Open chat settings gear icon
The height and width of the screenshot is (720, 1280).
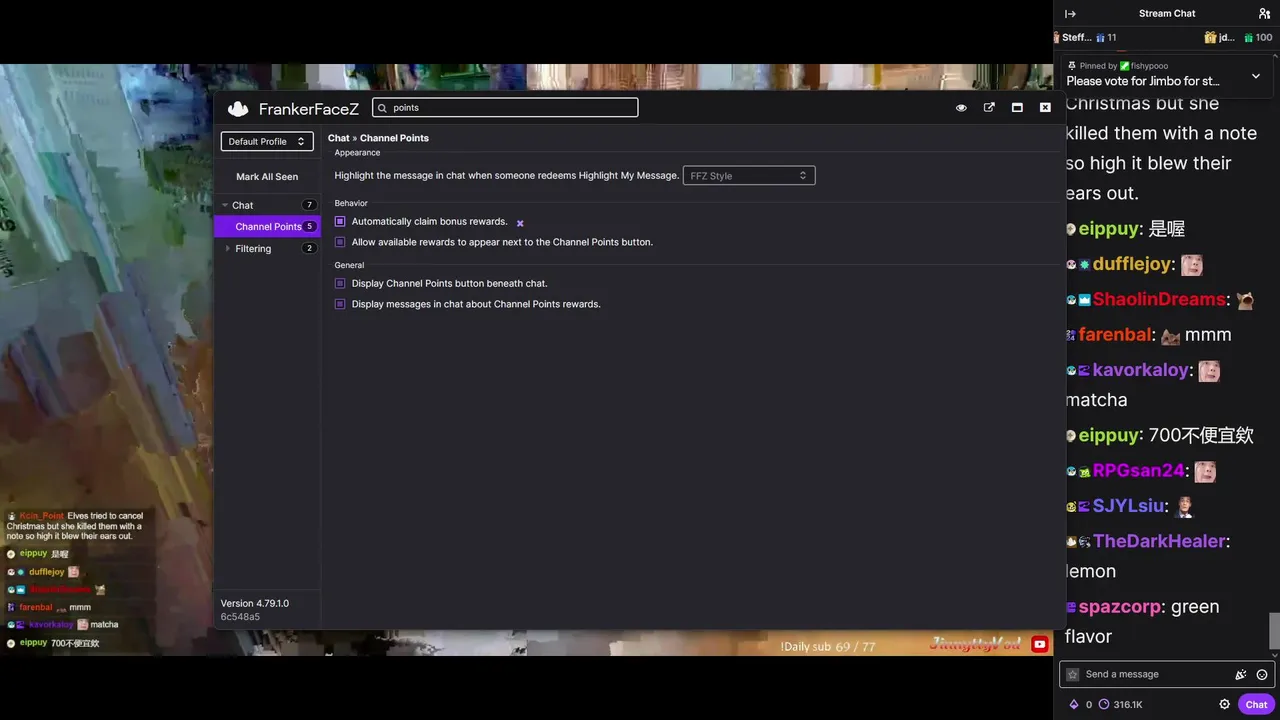(1225, 705)
